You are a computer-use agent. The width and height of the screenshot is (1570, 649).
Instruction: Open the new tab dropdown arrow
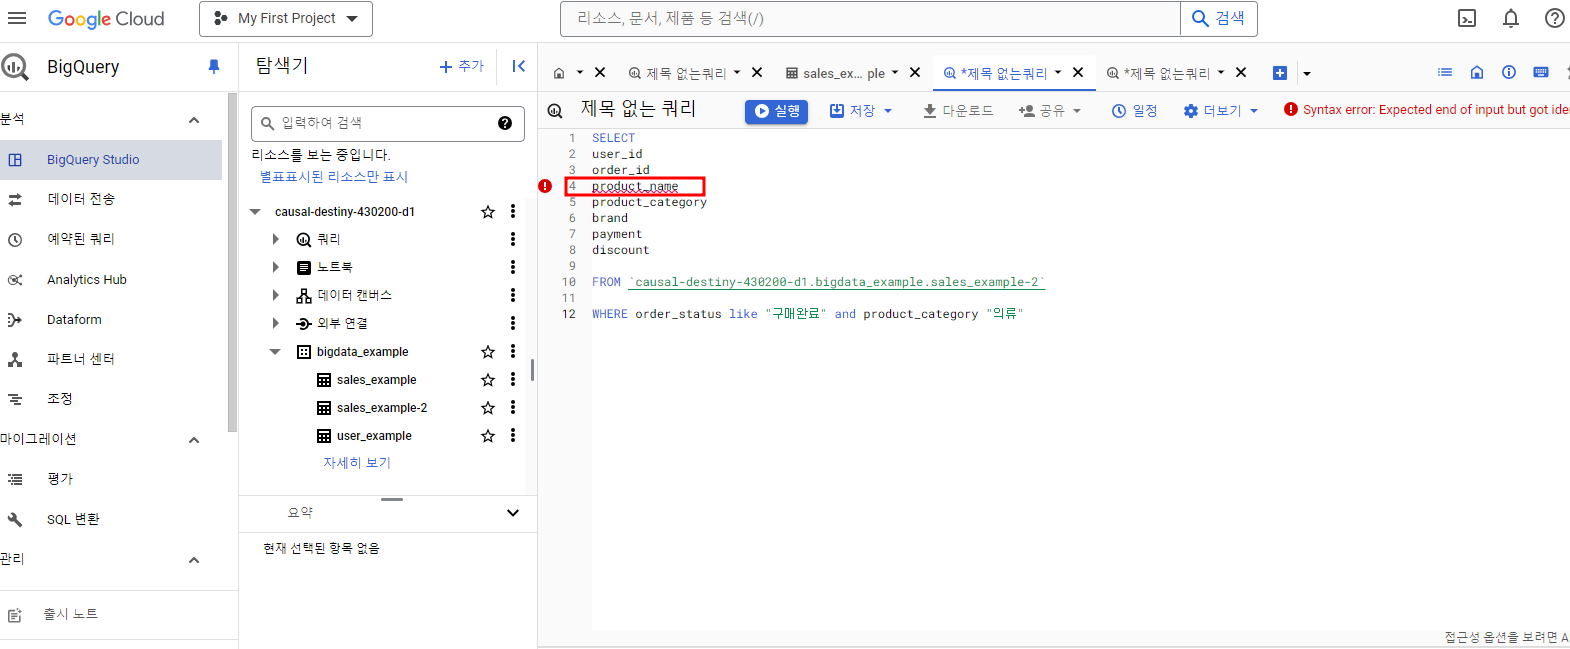(1306, 73)
